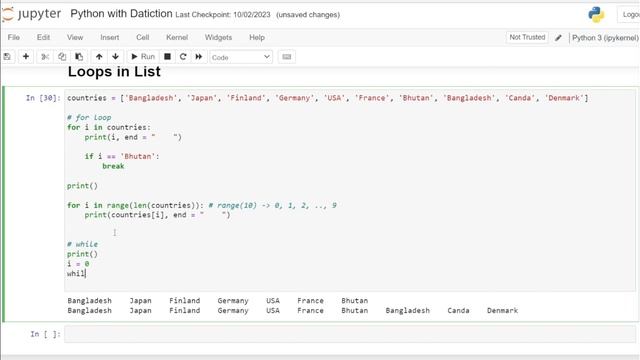640x360 pixels.
Task: Click the countries list definition line
Action: pyautogui.click(x=328, y=98)
